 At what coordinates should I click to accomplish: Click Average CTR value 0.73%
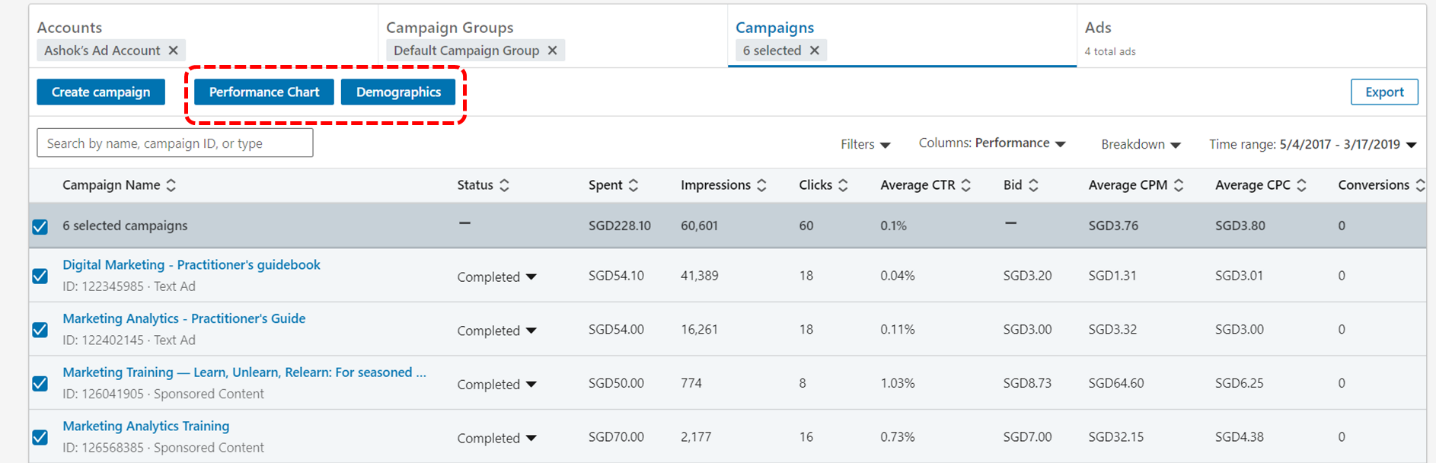[x=897, y=437]
